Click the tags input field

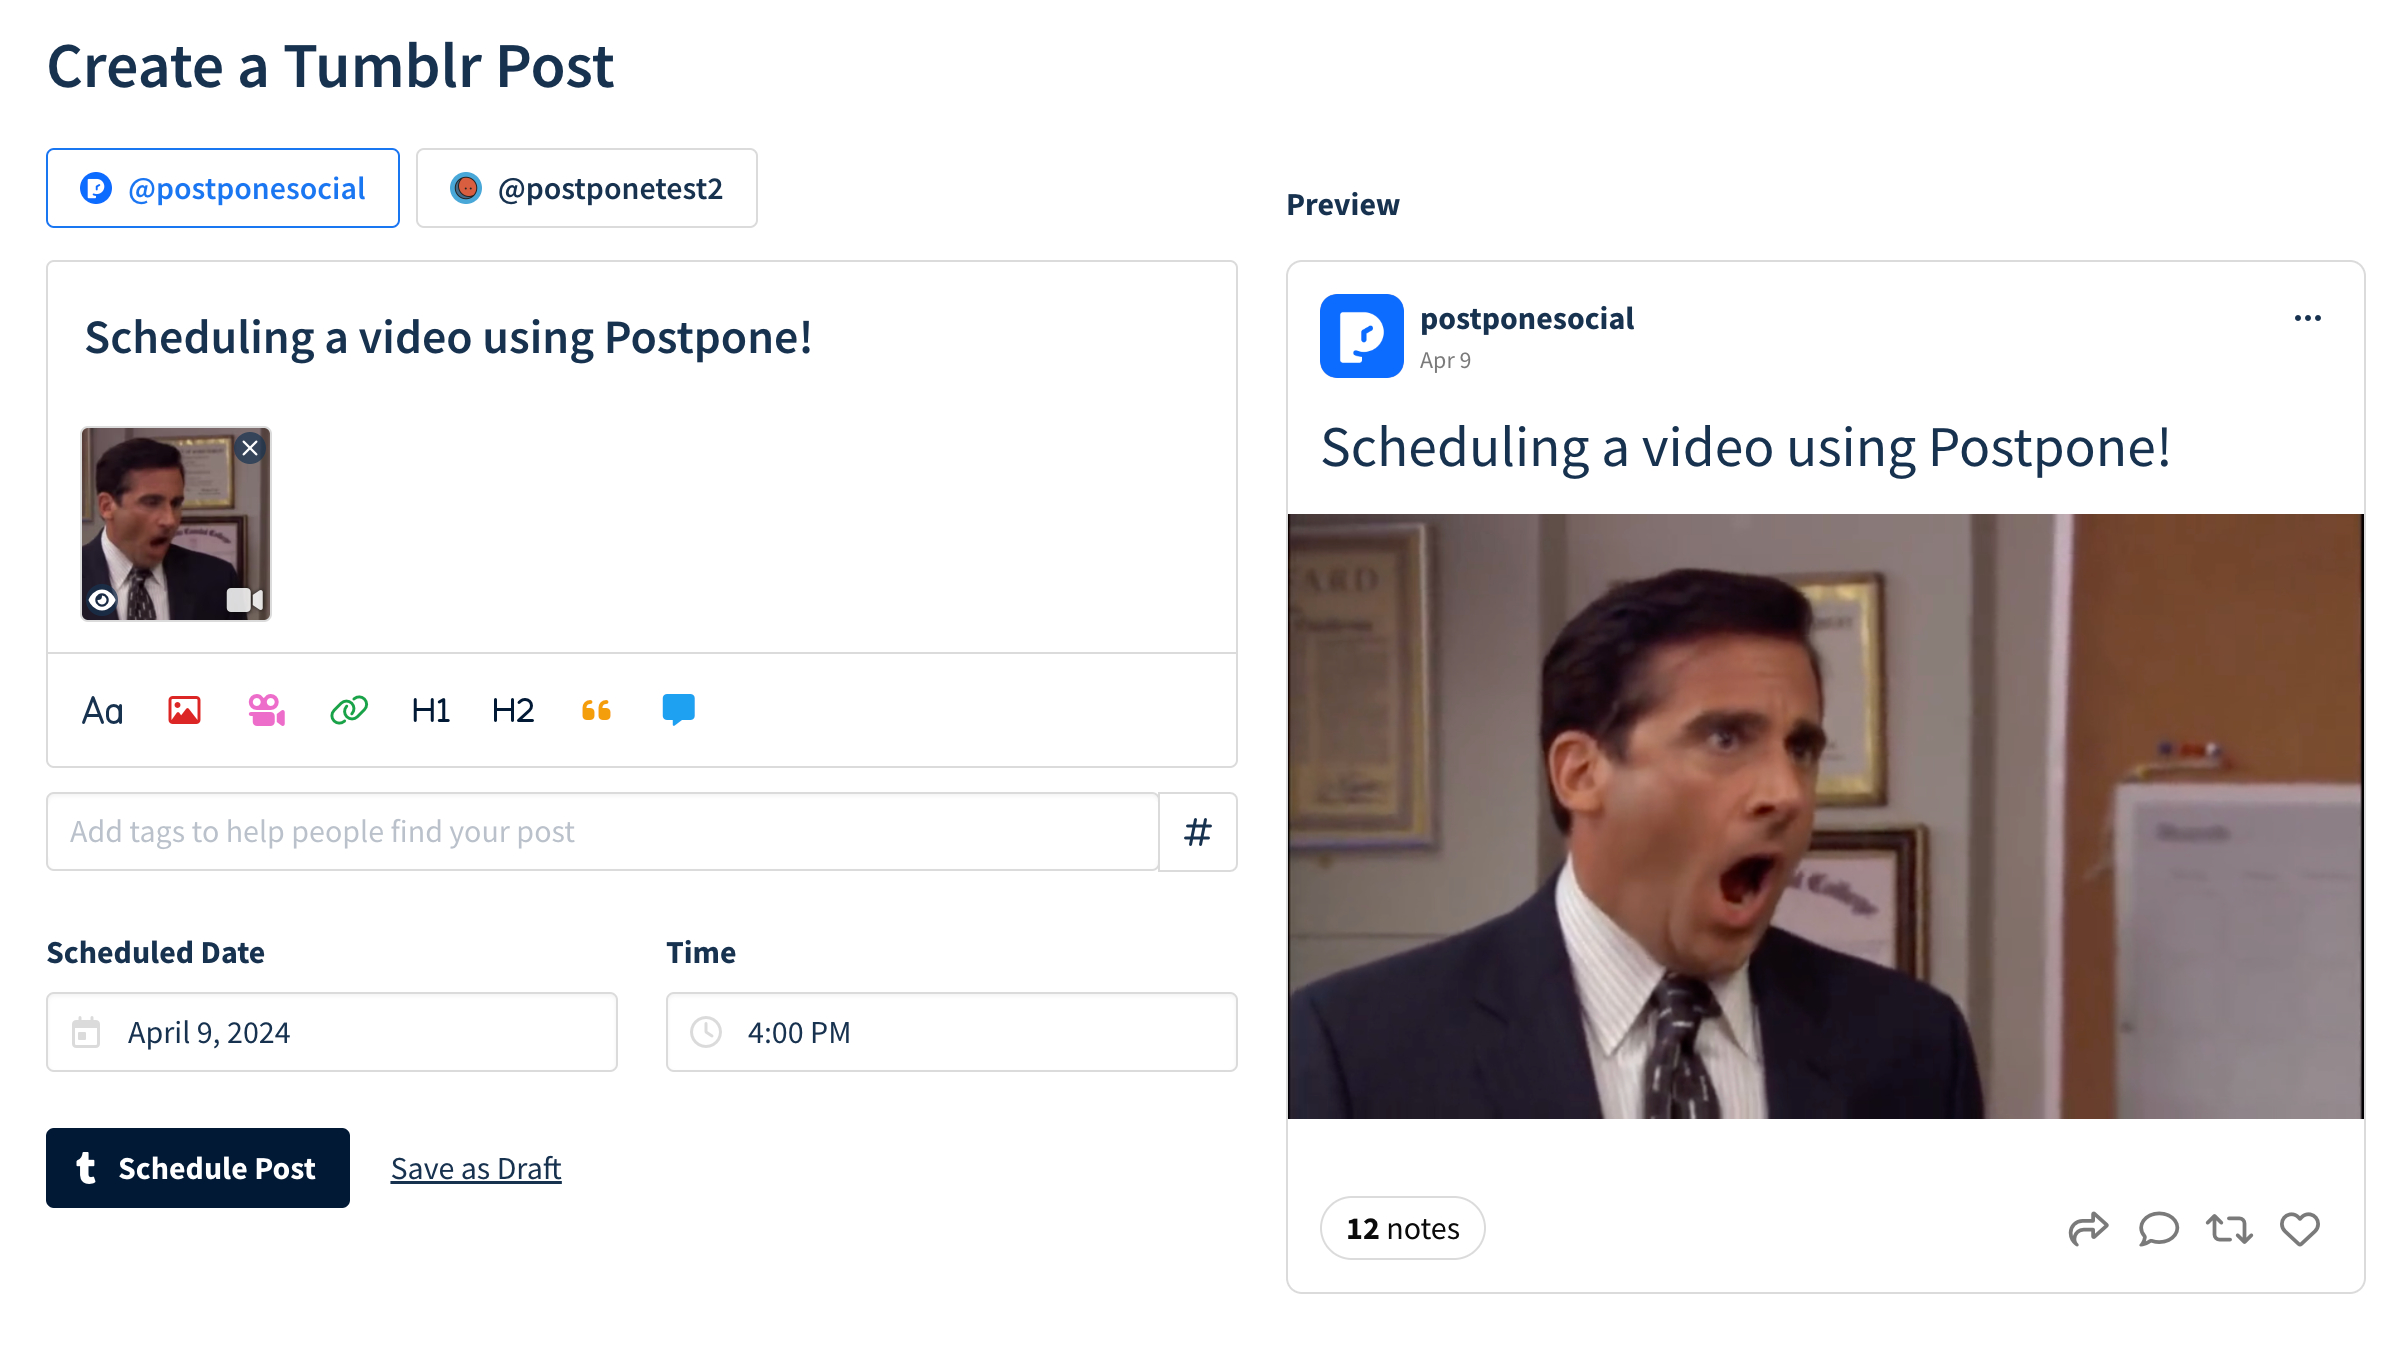tap(603, 832)
